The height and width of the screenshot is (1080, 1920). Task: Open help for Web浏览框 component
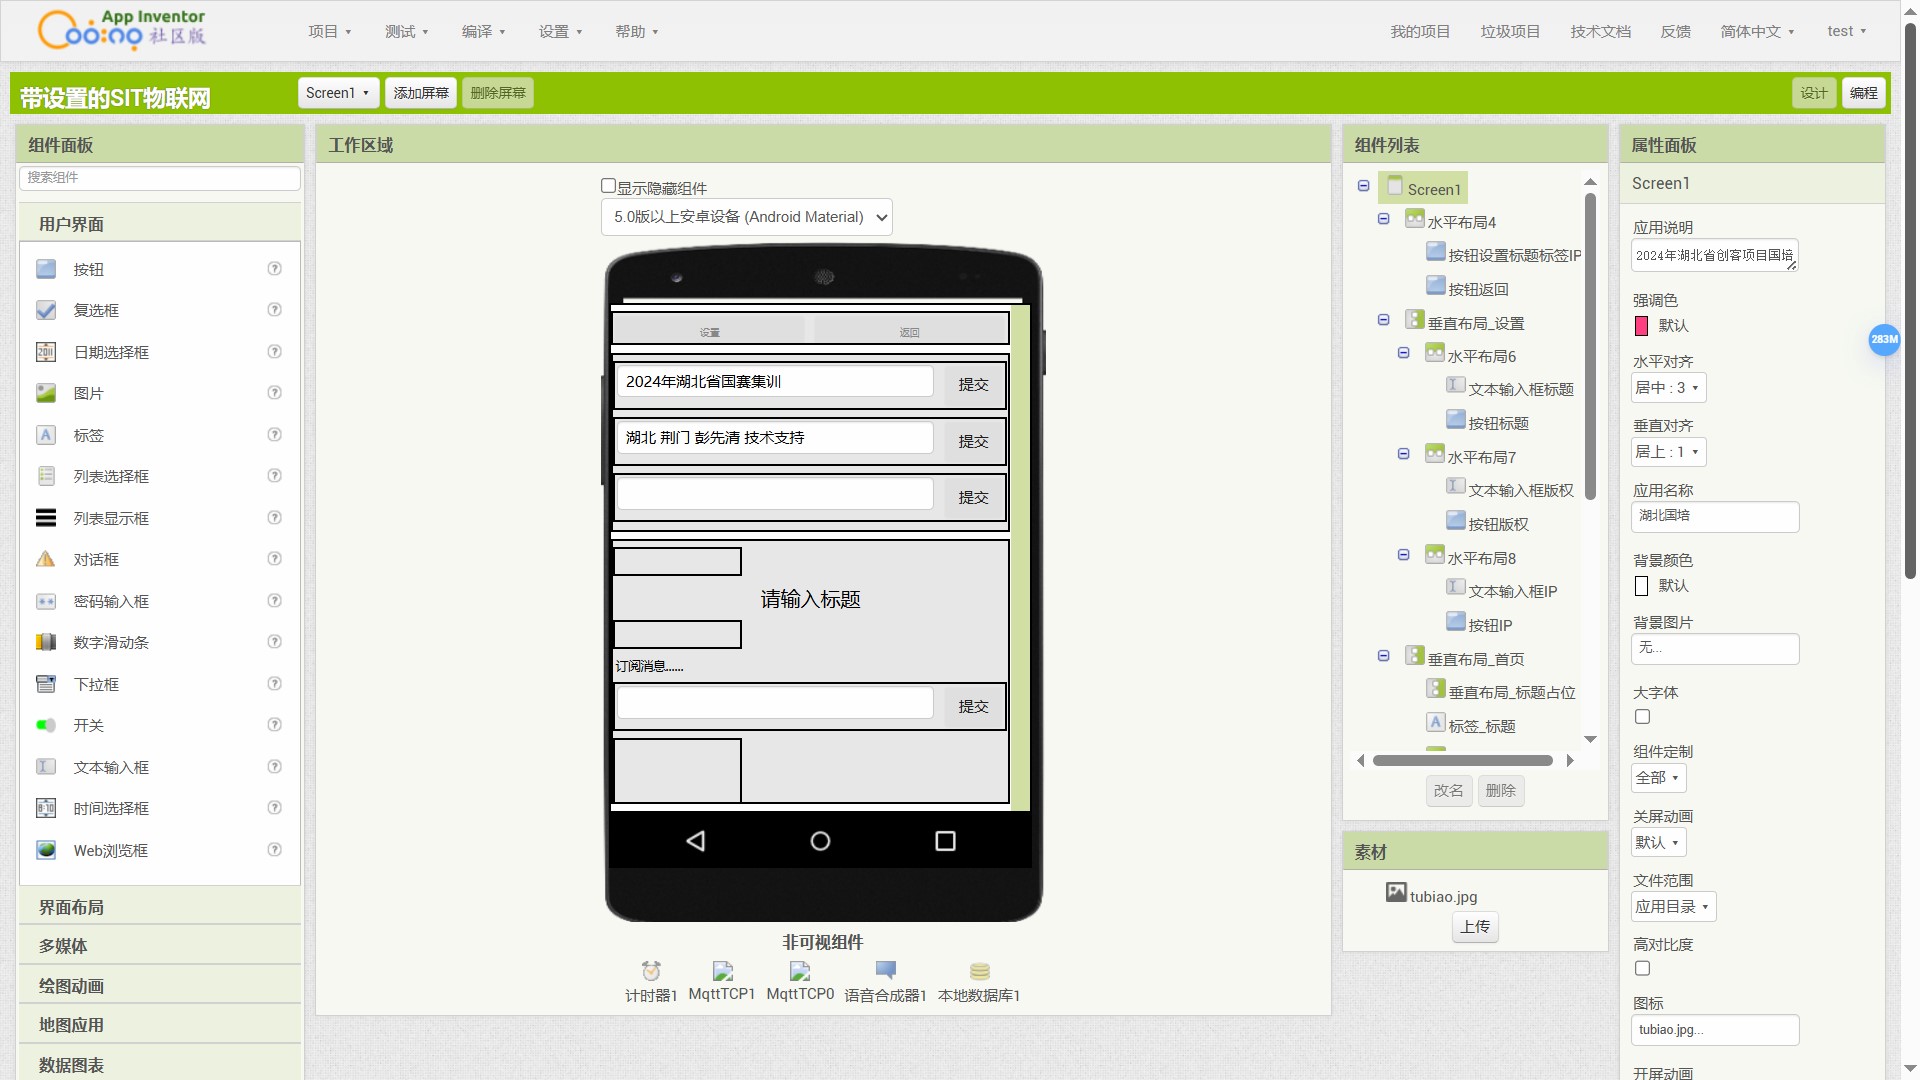(274, 849)
